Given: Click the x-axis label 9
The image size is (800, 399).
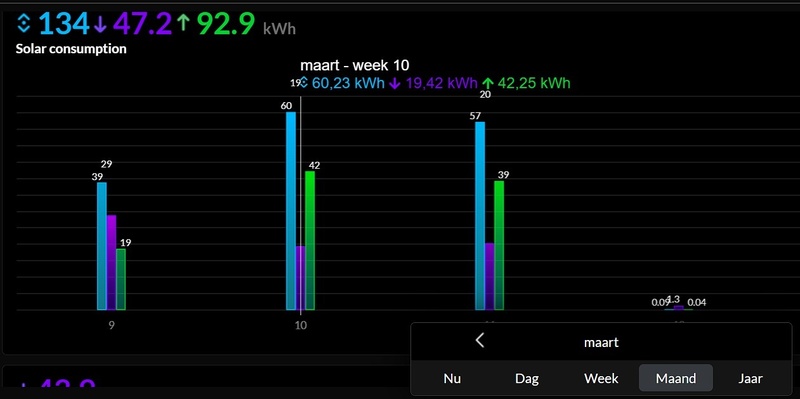Looking at the screenshot, I should 111,326.
